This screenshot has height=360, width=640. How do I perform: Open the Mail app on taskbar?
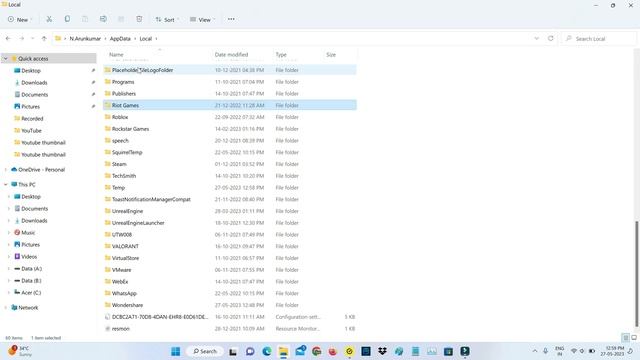(x=300, y=351)
